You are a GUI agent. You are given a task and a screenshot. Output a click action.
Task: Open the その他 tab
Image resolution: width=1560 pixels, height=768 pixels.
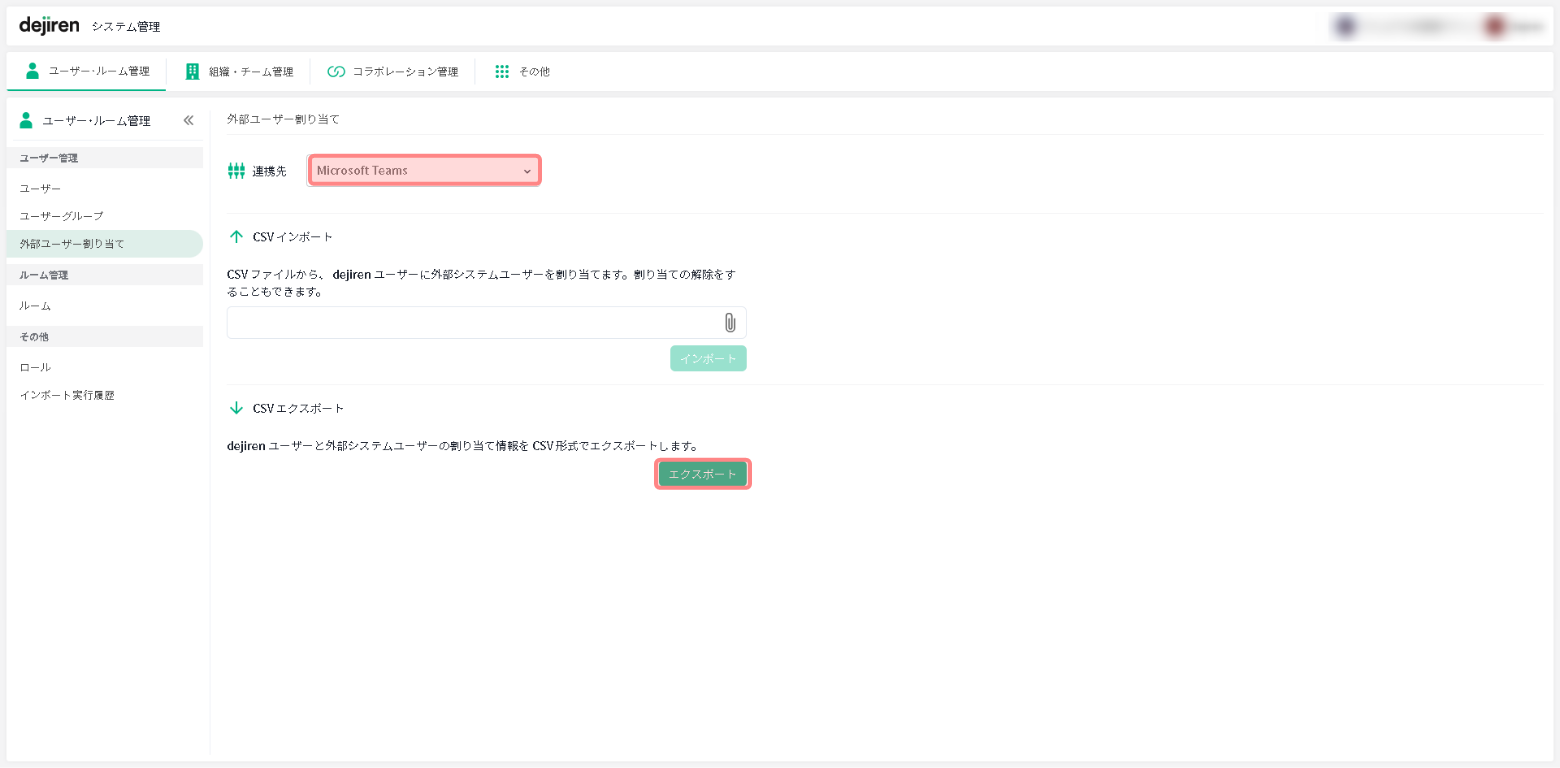point(522,72)
